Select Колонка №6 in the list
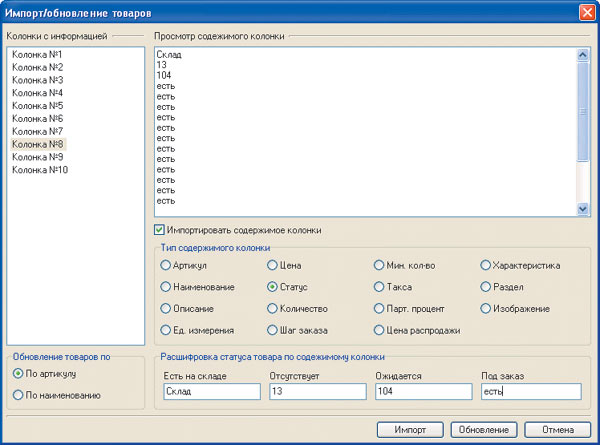Screen dimensions: 600x445 click(x=38, y=119)
